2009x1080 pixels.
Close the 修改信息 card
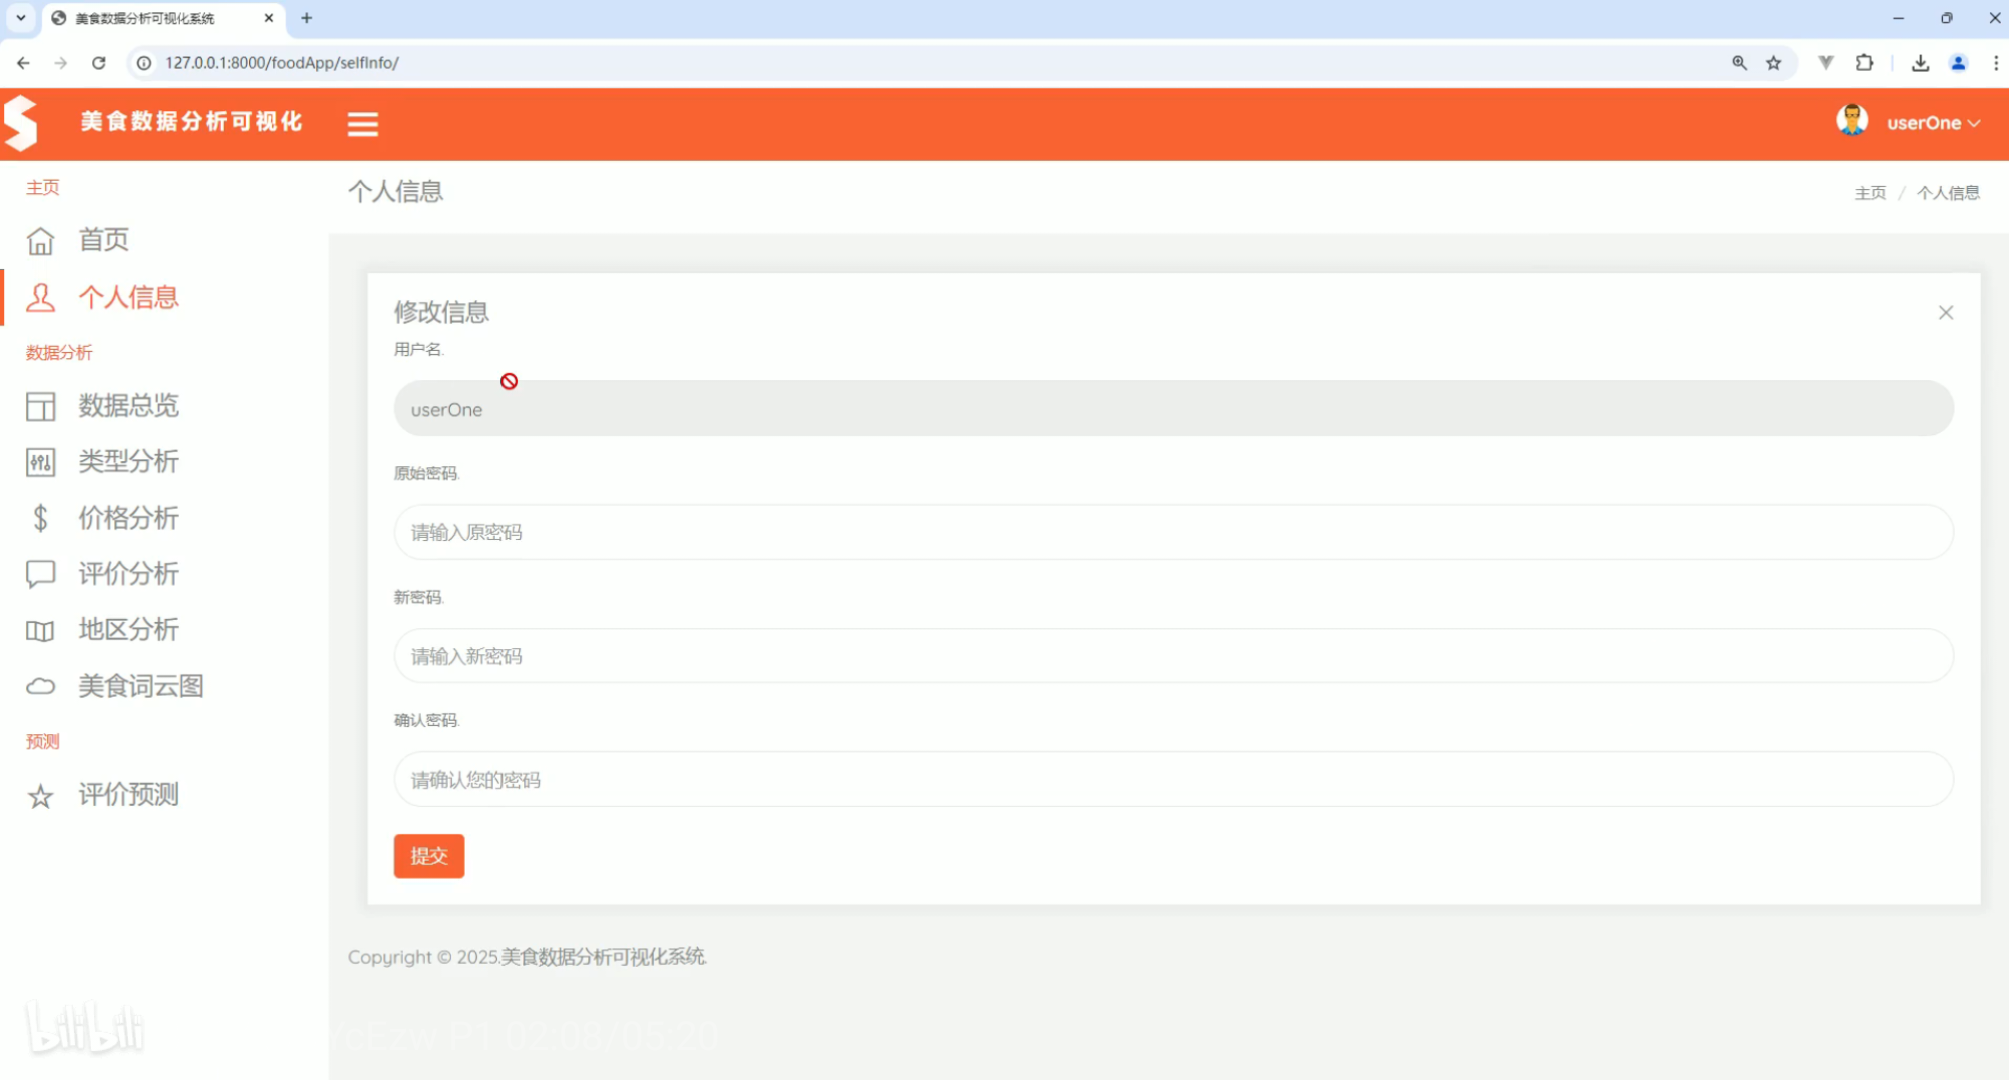pos(1945,313)
